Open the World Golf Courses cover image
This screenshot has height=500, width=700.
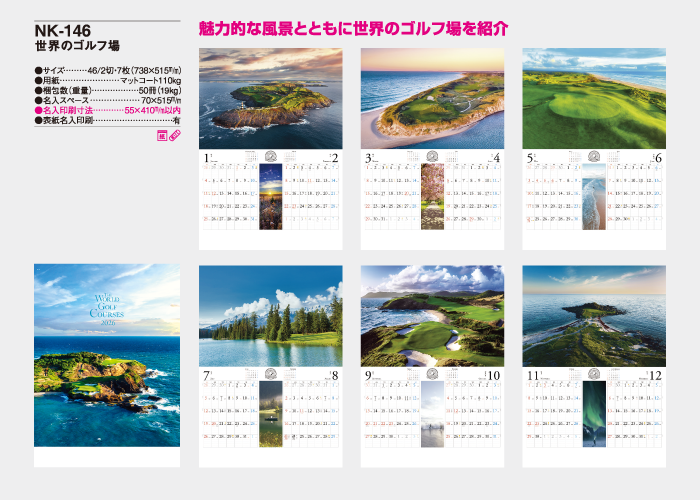tap(107, 355)
